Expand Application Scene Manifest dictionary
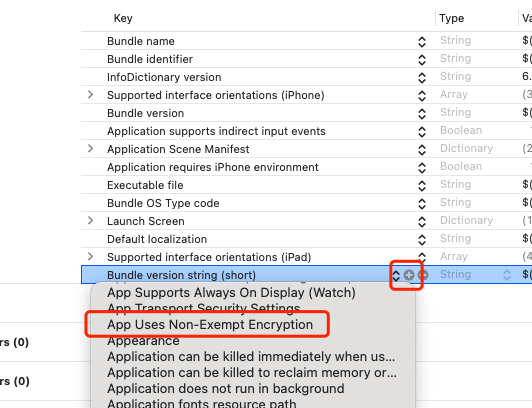The width and height of the screenshot is (532, 408). point(90,149)
